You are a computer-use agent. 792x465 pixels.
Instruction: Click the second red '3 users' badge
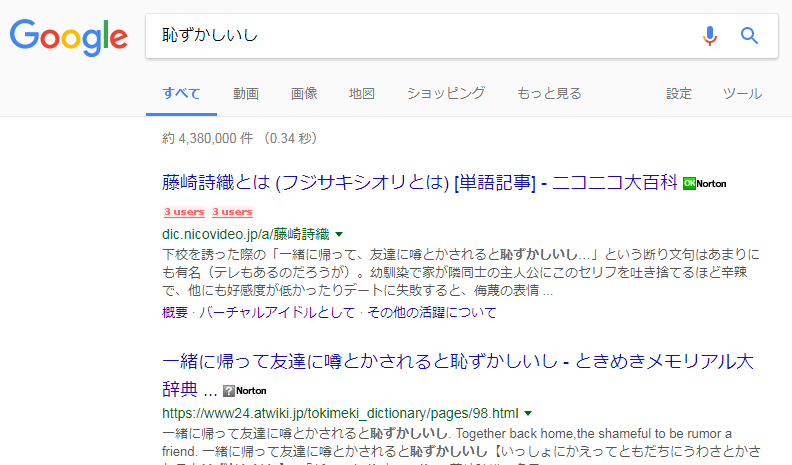pyautogui.click(x=232, y=212)
